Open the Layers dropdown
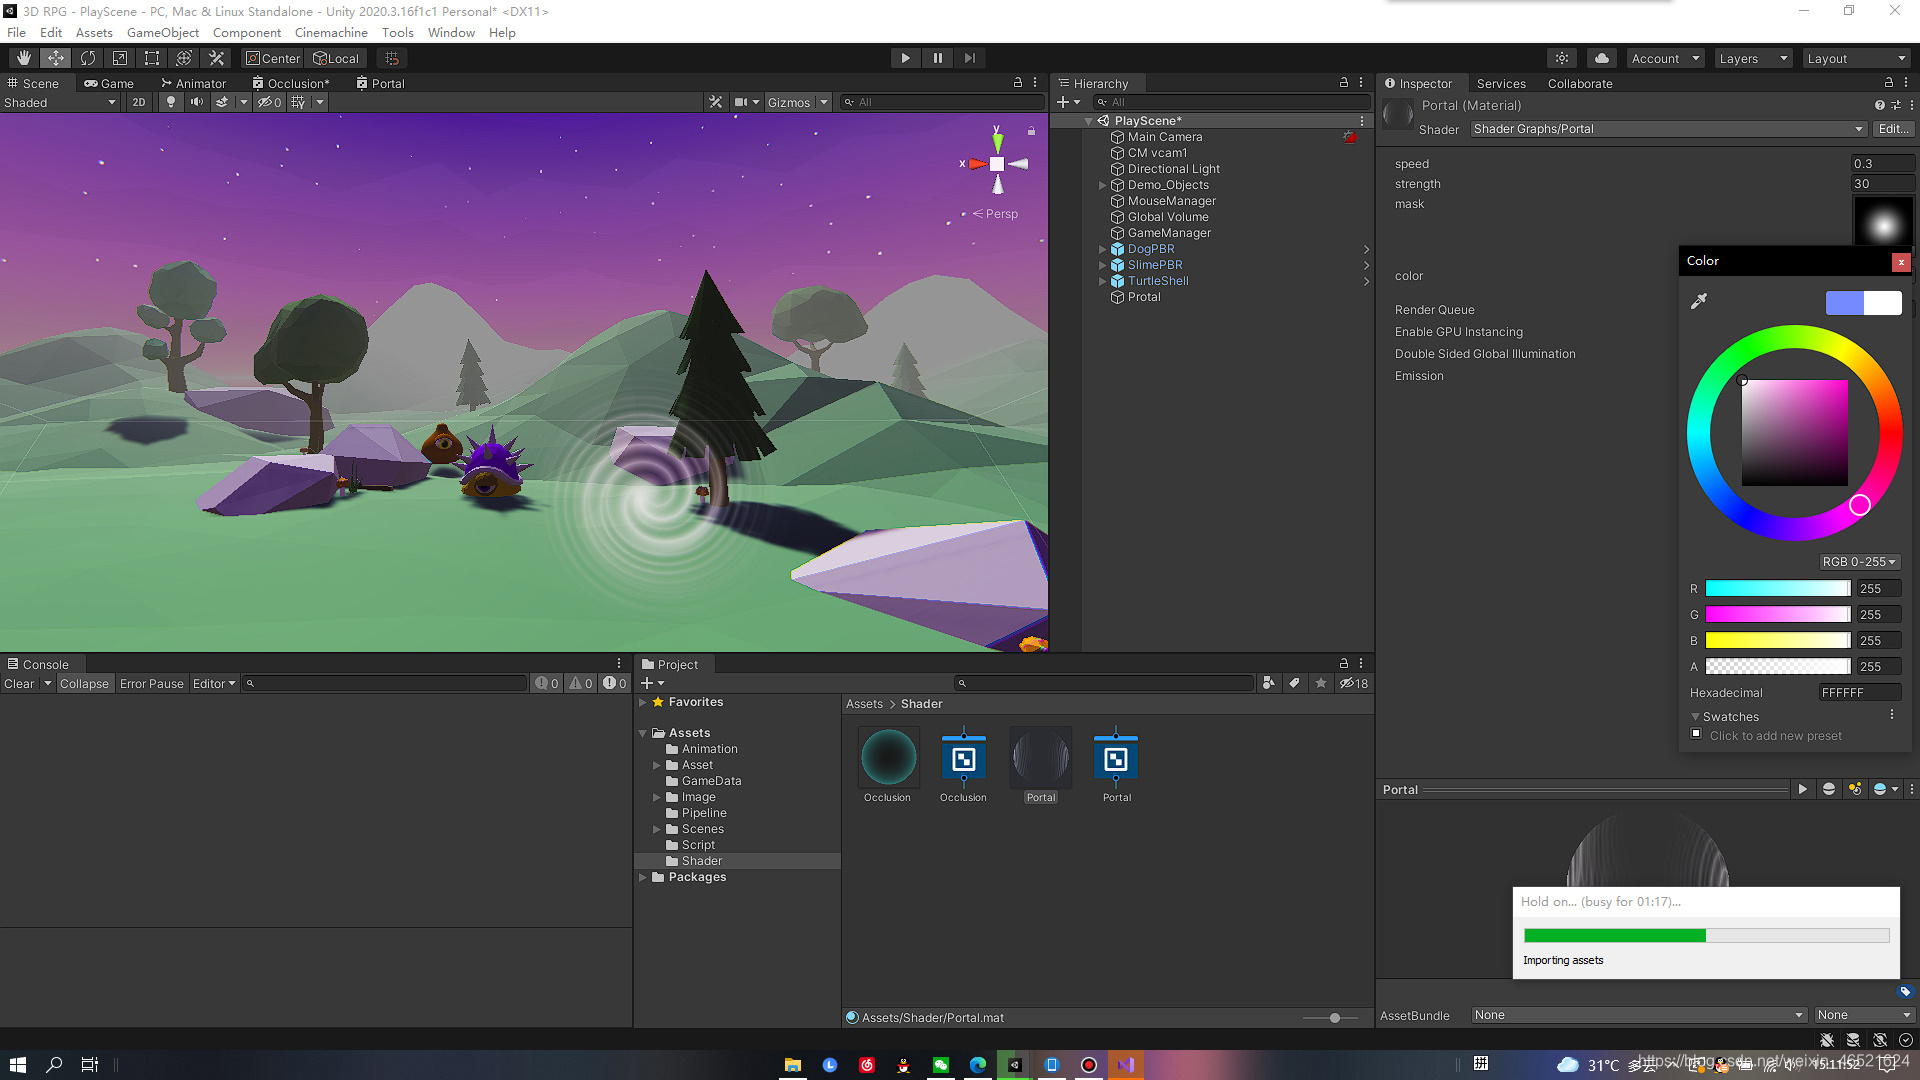The image size is (1920, 1080). [1752, 58]
